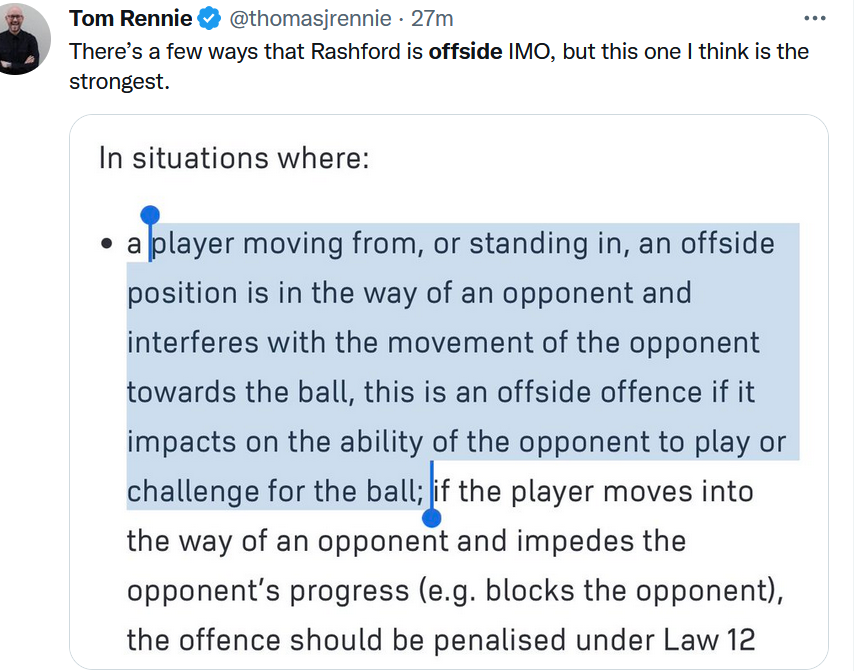Open the tweet's more options menu
Screen dimensions: 854x671
pyautogui.click(x=815, y=18)
